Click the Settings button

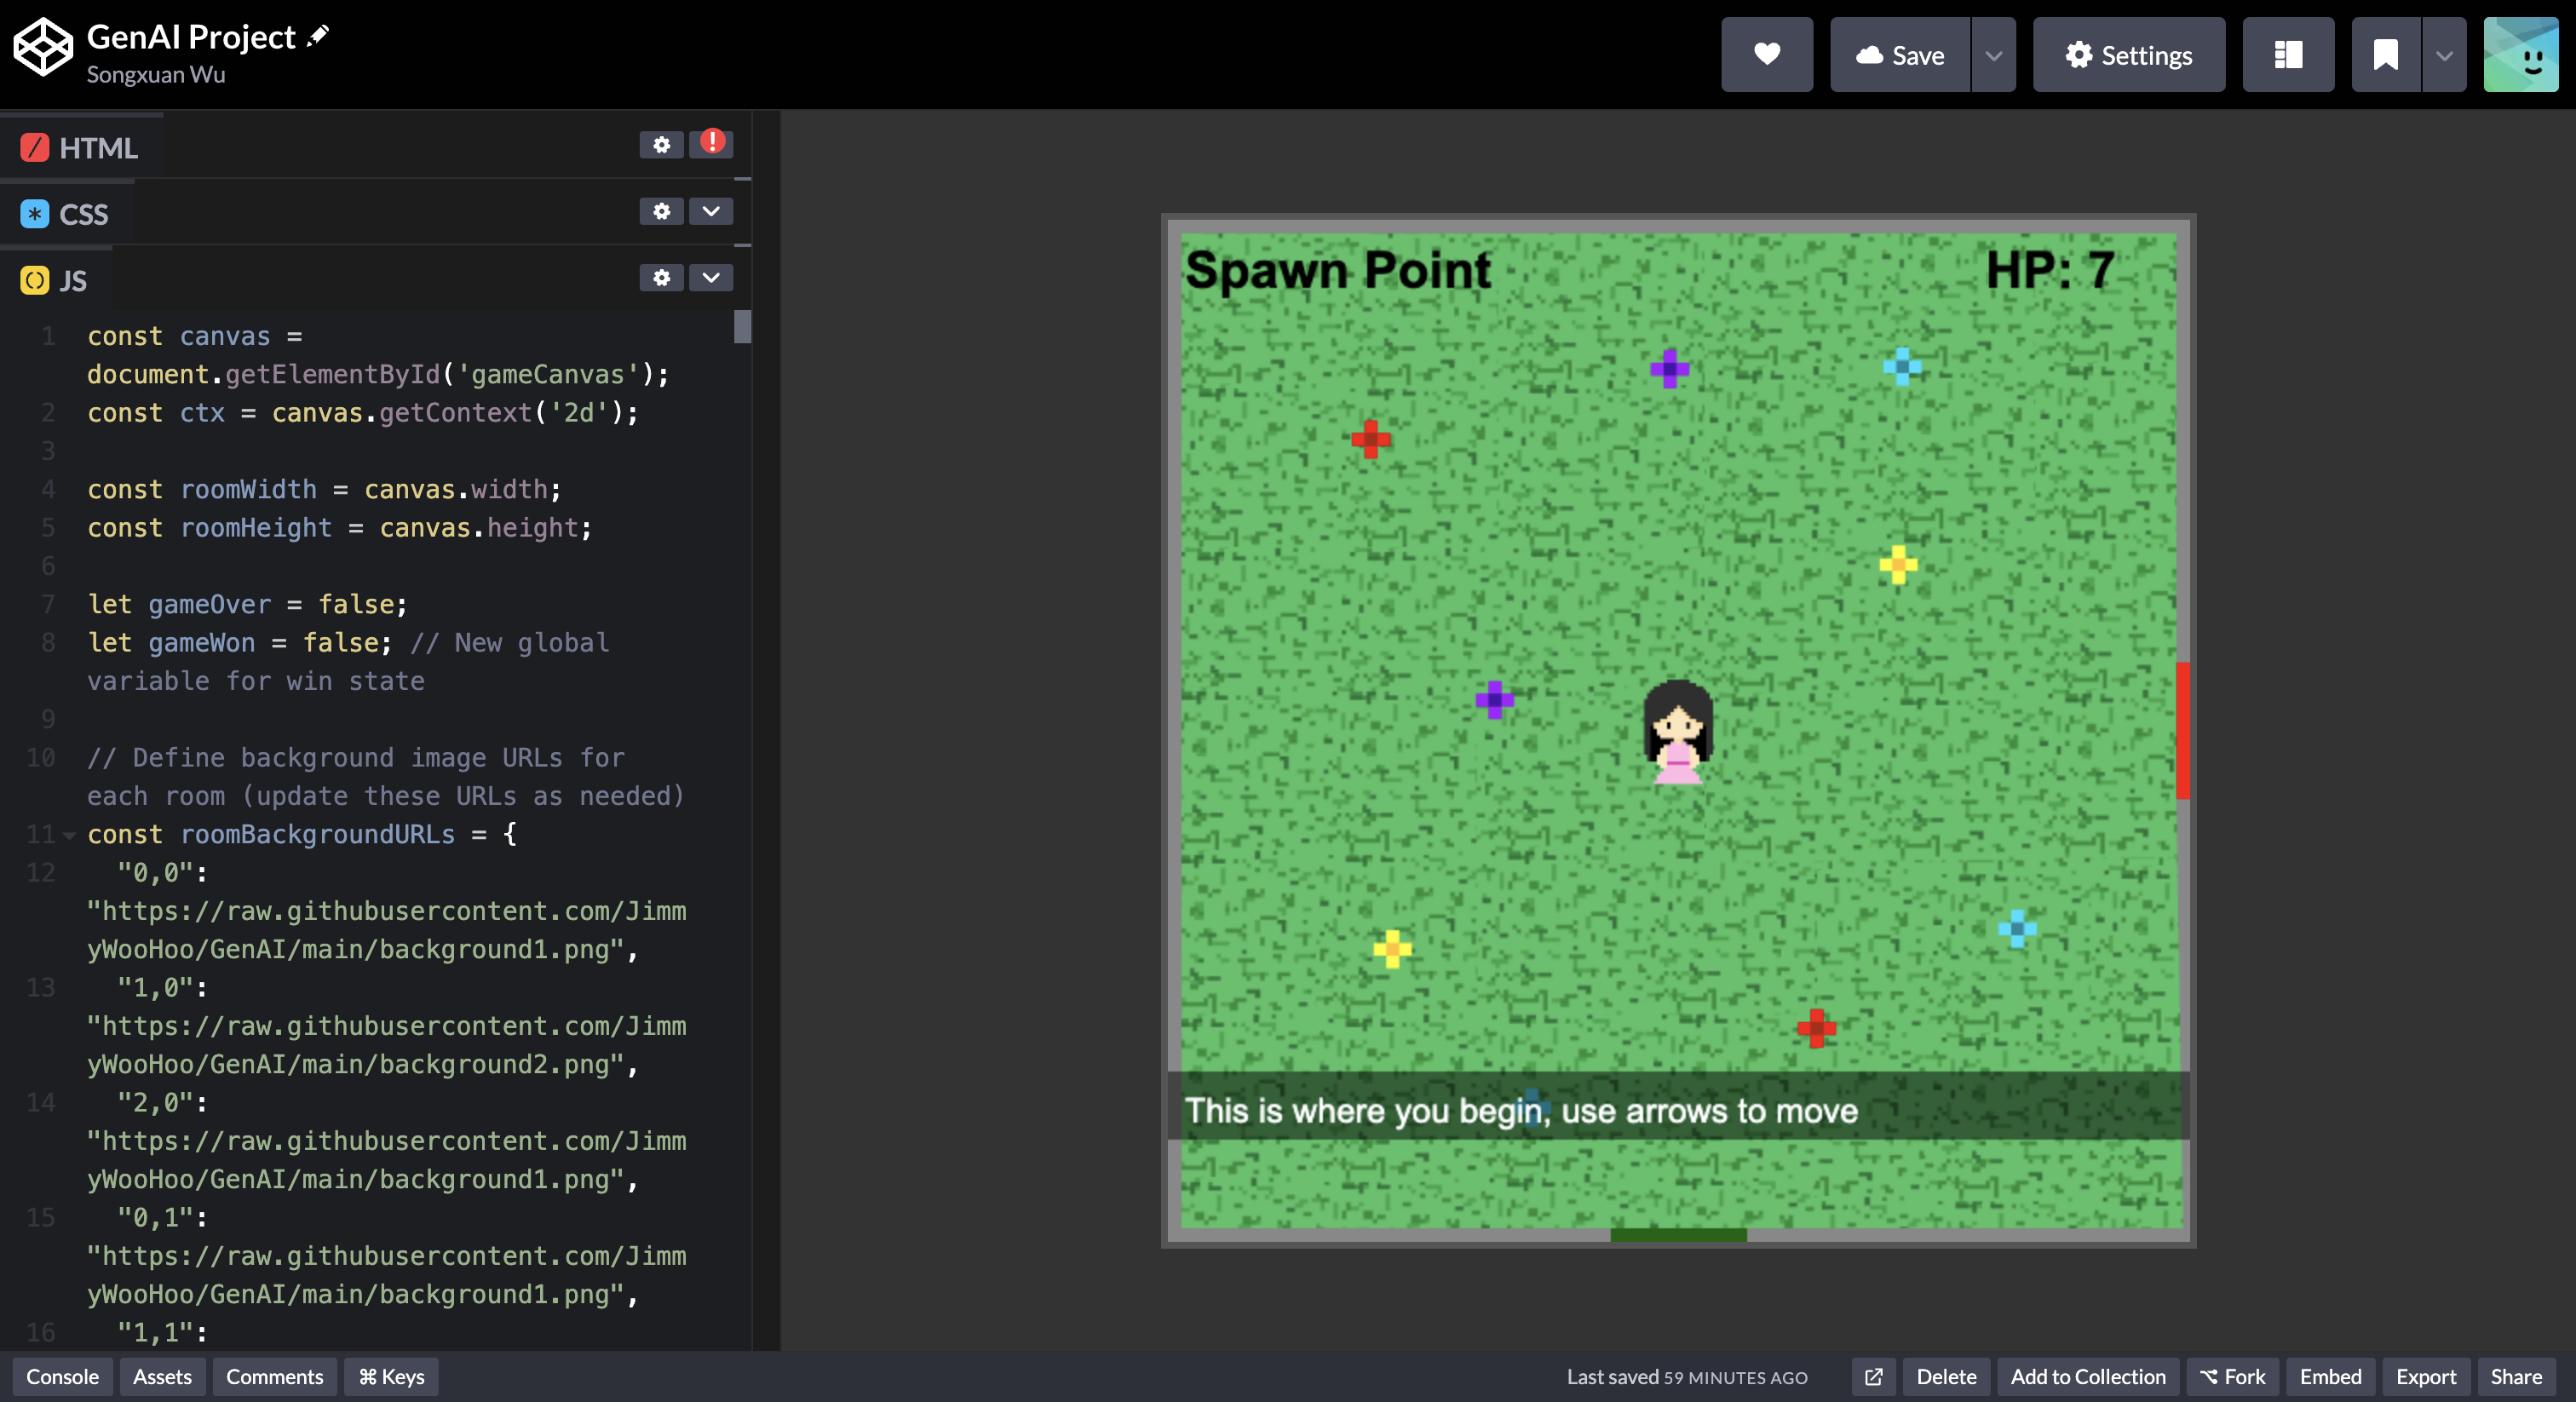point(2128,55)
